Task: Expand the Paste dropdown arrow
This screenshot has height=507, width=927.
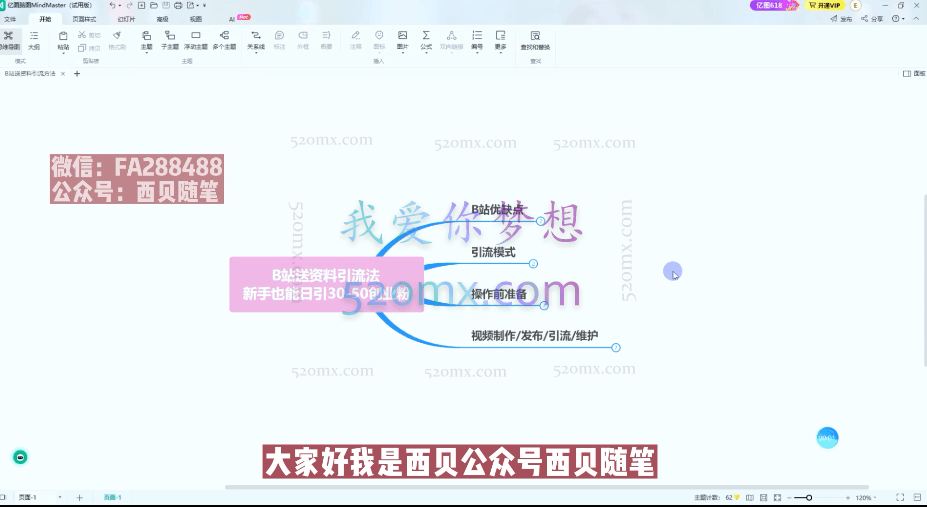Action: click(x=63, y=53)
